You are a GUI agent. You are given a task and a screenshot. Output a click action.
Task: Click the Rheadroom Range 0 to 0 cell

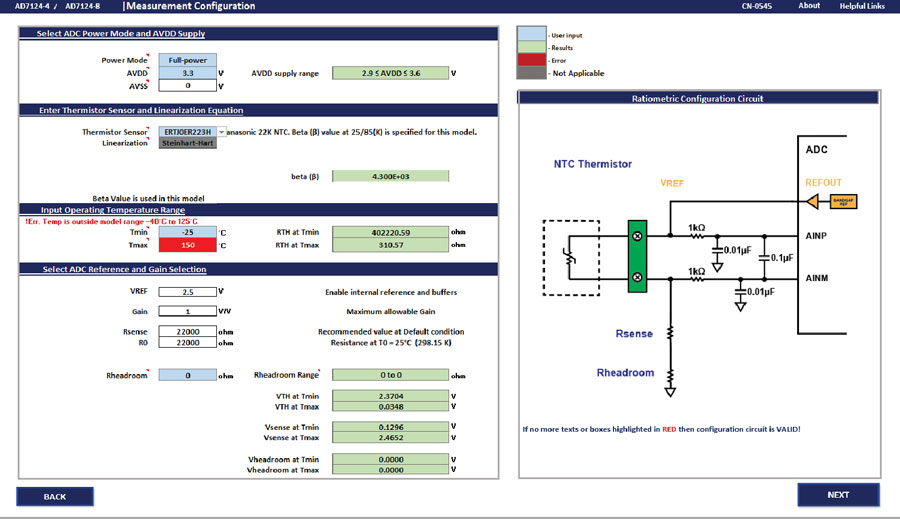(390, 375)
